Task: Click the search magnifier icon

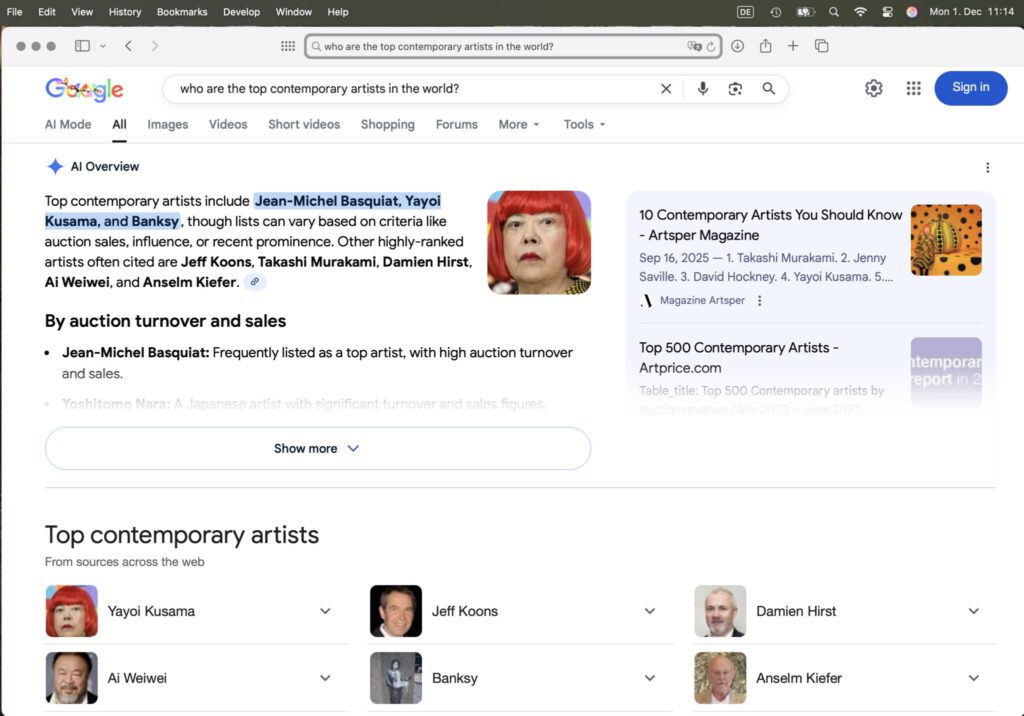Action: pos(769,88)
